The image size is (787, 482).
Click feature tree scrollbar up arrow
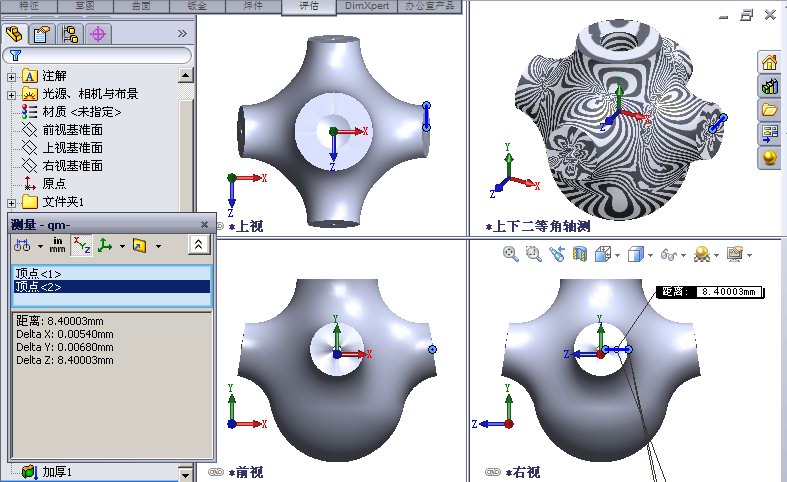coord(185,75)
